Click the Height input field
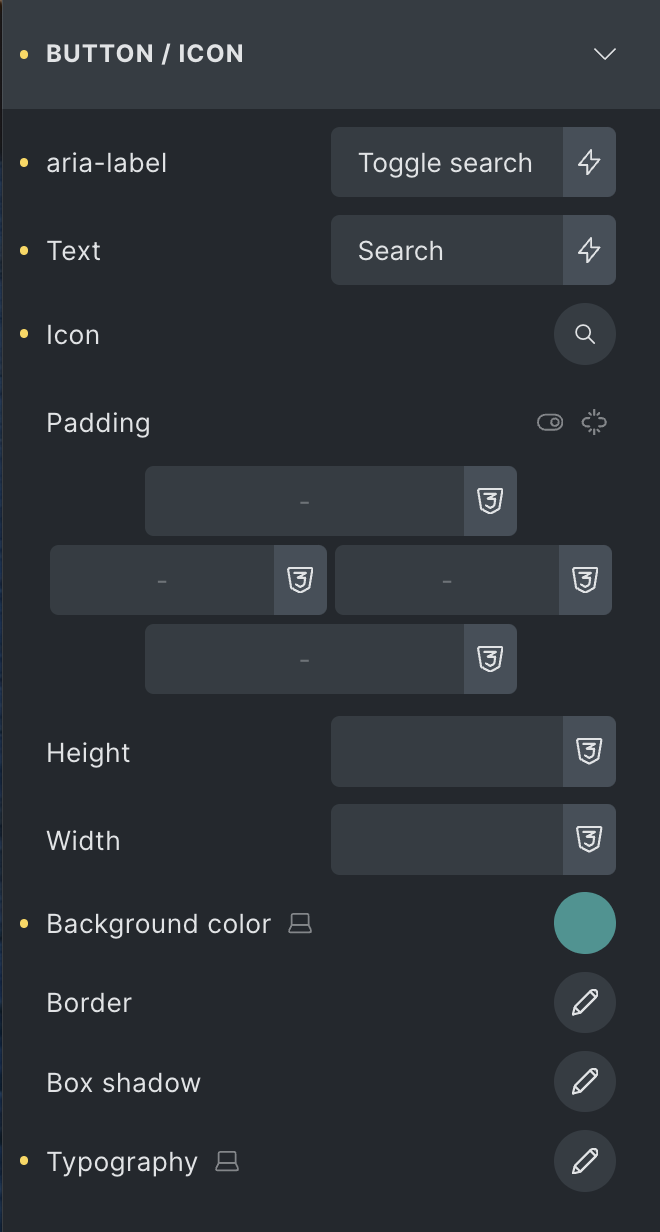Screen dimensions: 660x1232 pyautogui.click(x=447, y=752)
